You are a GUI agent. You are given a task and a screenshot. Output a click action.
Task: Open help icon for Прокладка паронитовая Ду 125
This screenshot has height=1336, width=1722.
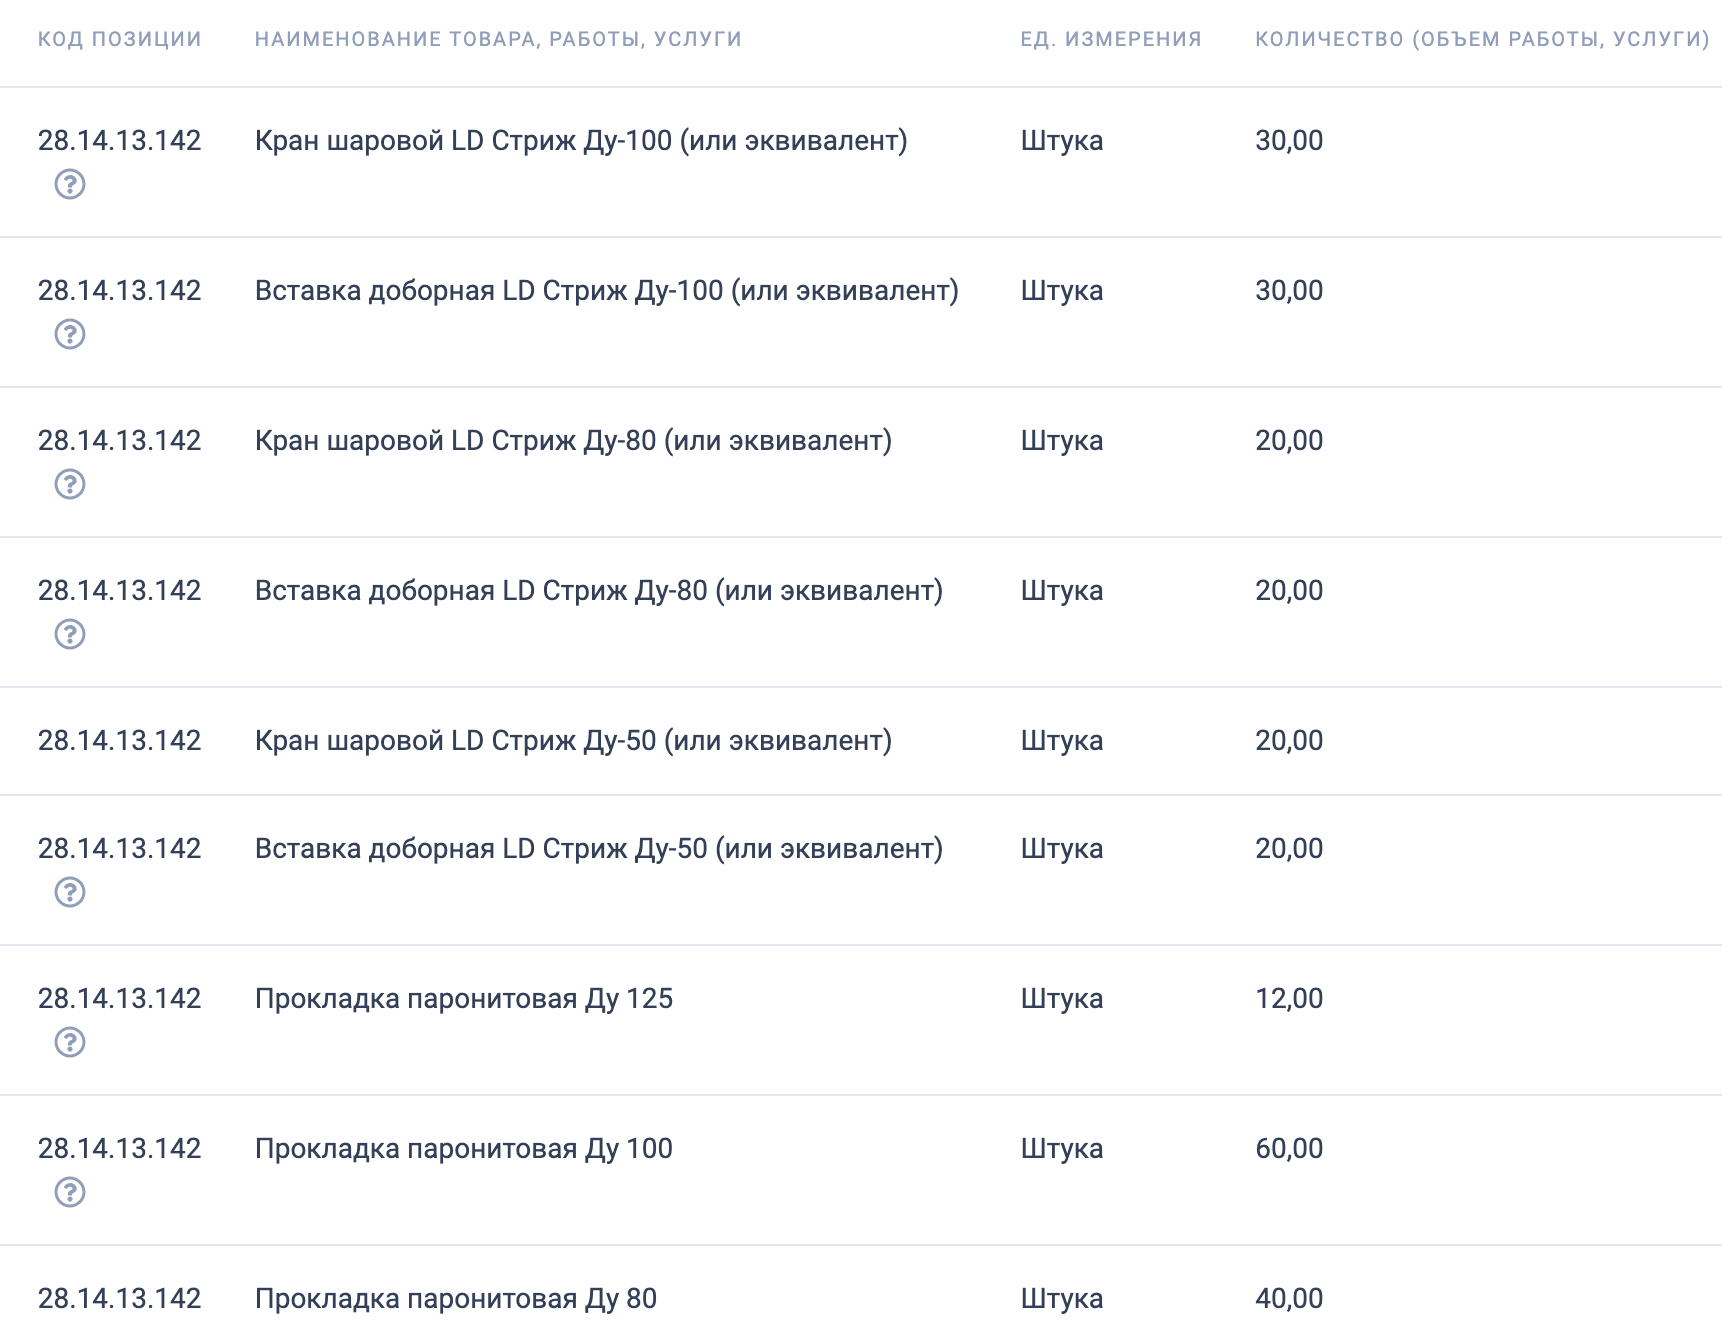70,1042
